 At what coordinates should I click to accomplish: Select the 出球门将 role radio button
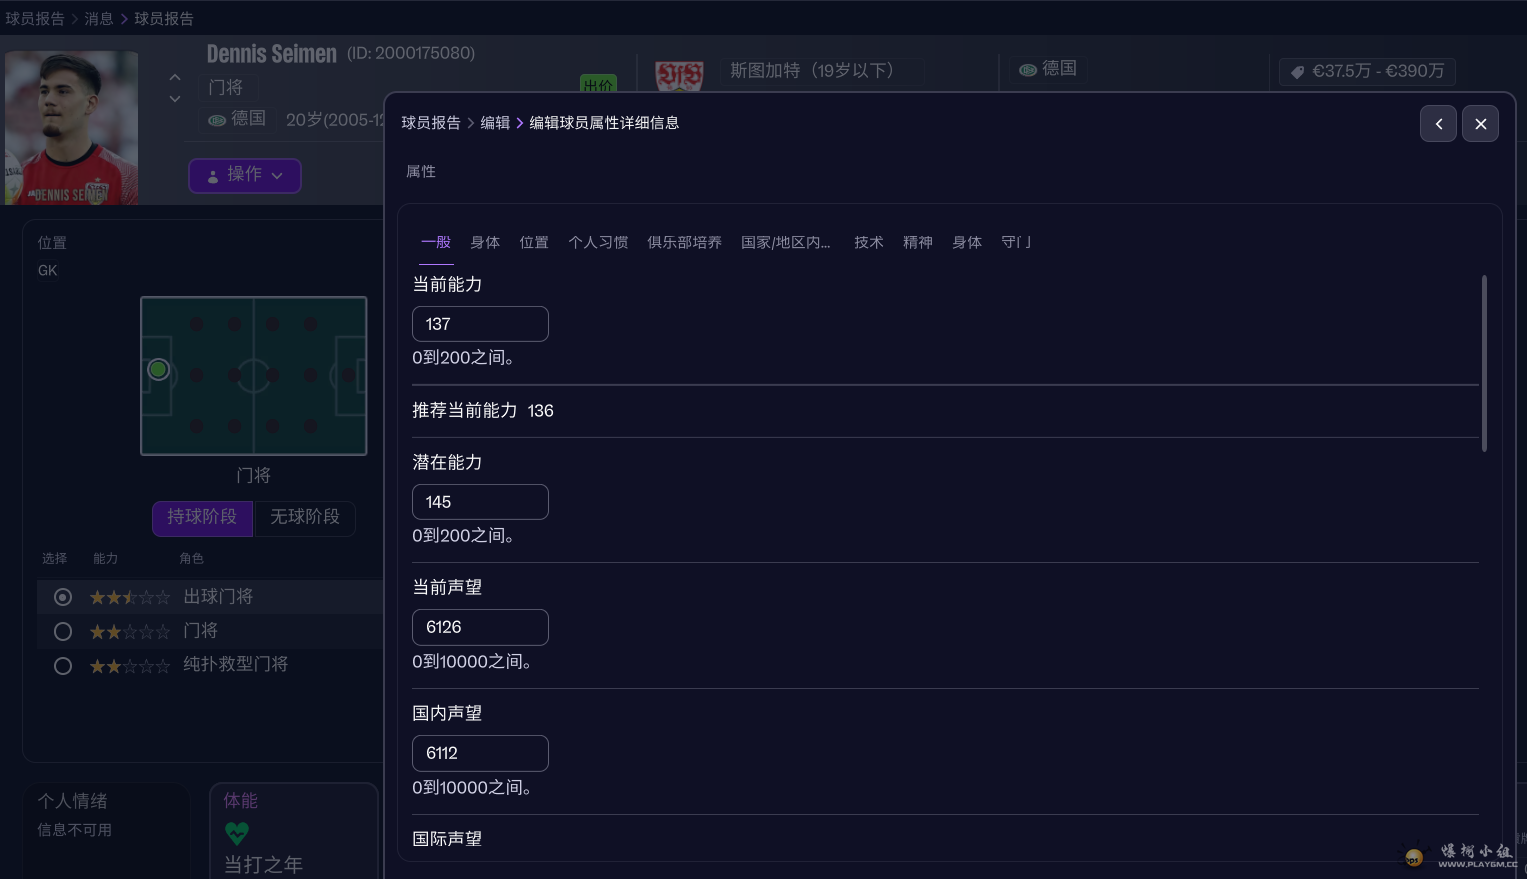coord(63,597)
